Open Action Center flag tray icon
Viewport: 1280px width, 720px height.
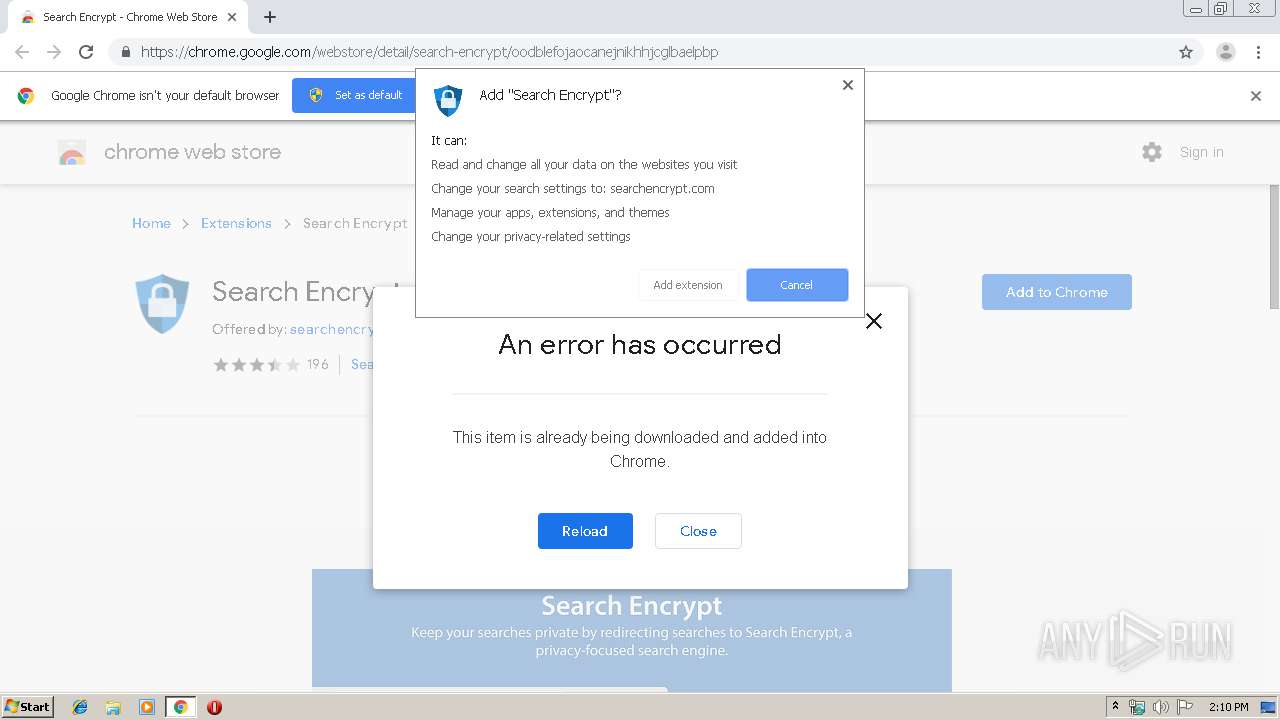click(x=1185, y=707)
